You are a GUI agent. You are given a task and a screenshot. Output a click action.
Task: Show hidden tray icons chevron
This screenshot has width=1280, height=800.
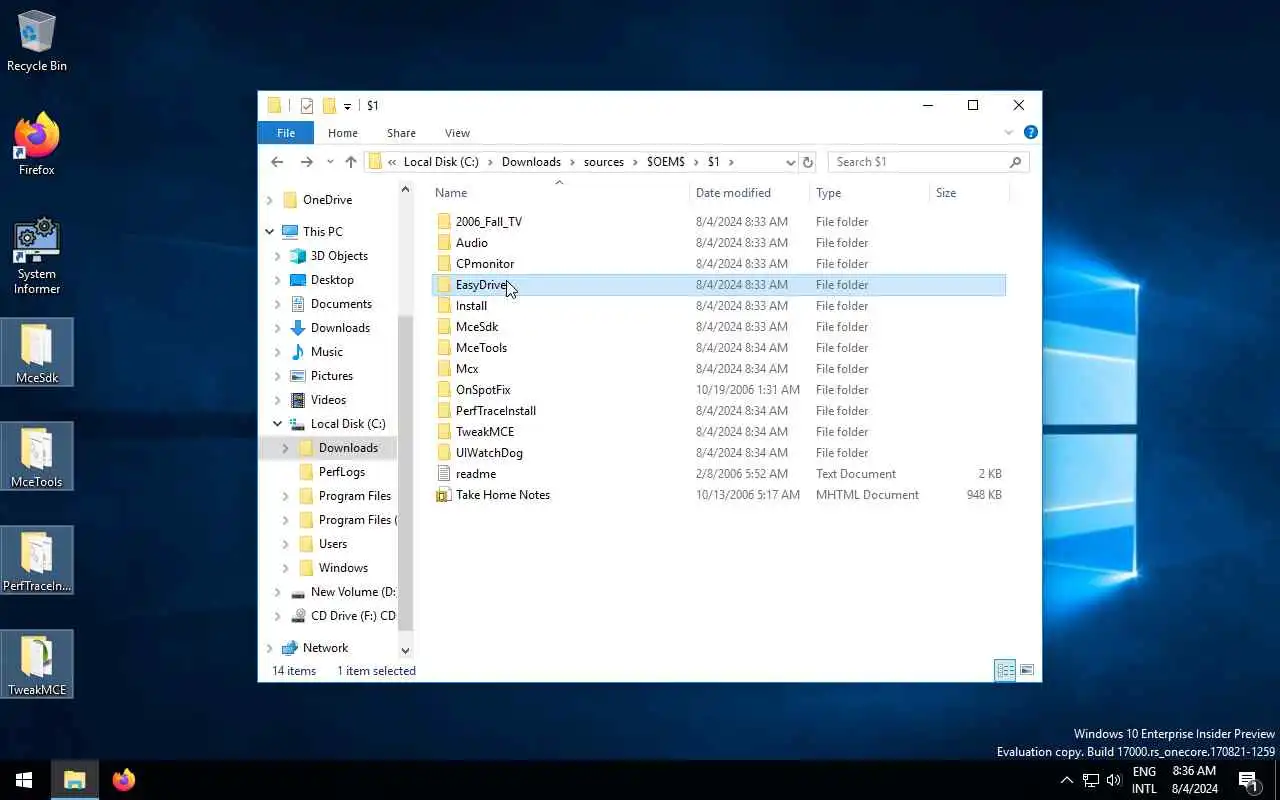(1066, 780)
